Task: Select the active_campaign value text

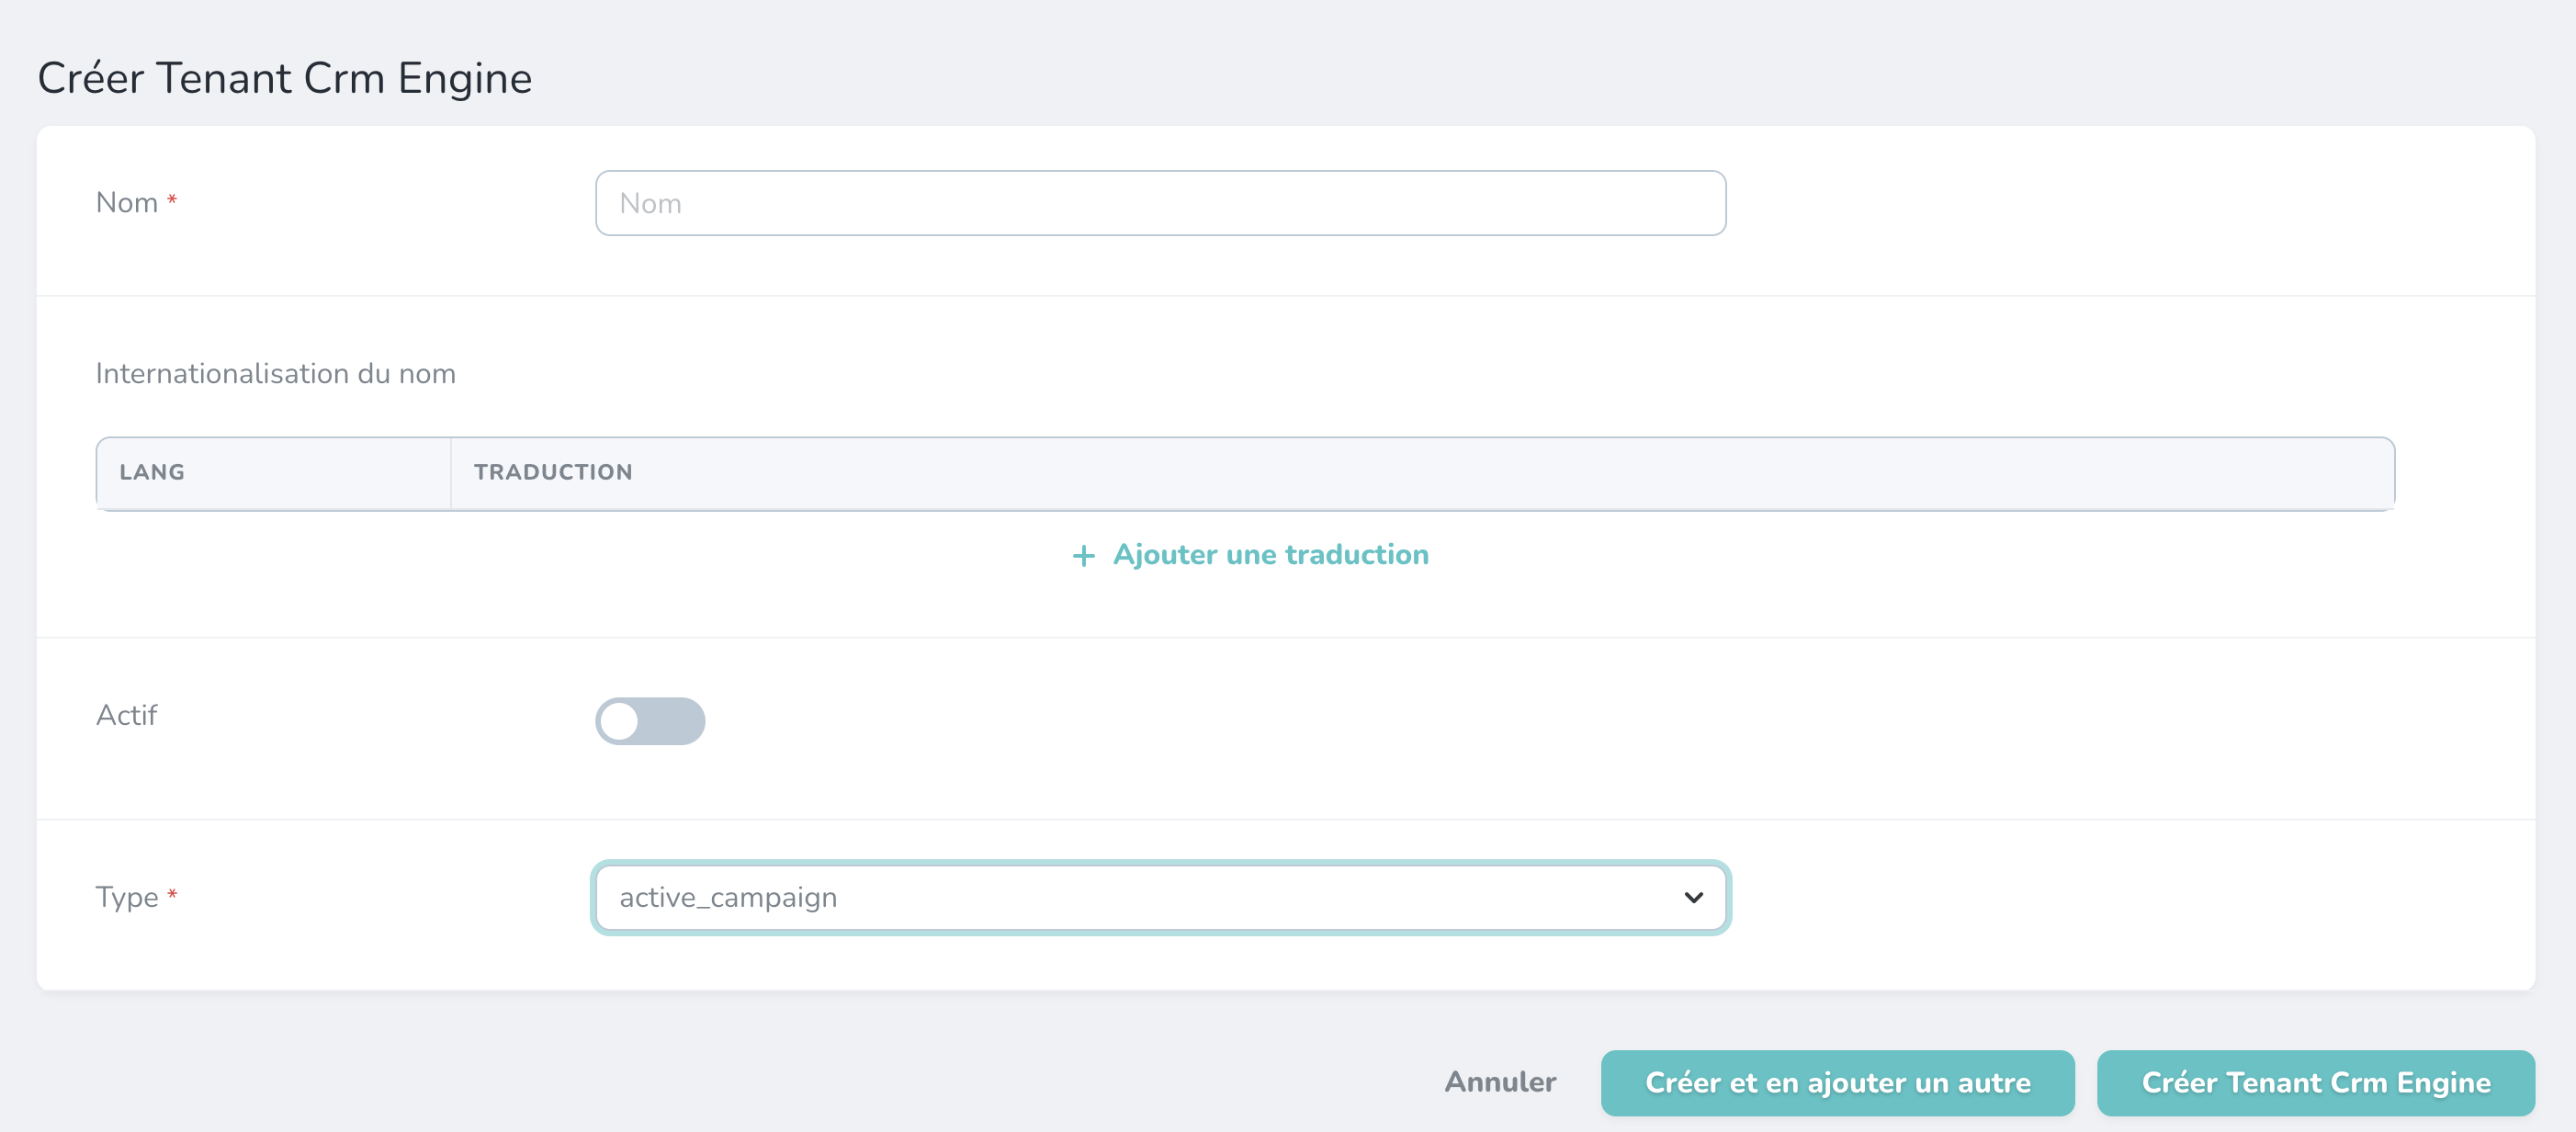Action: pos(728,897)
